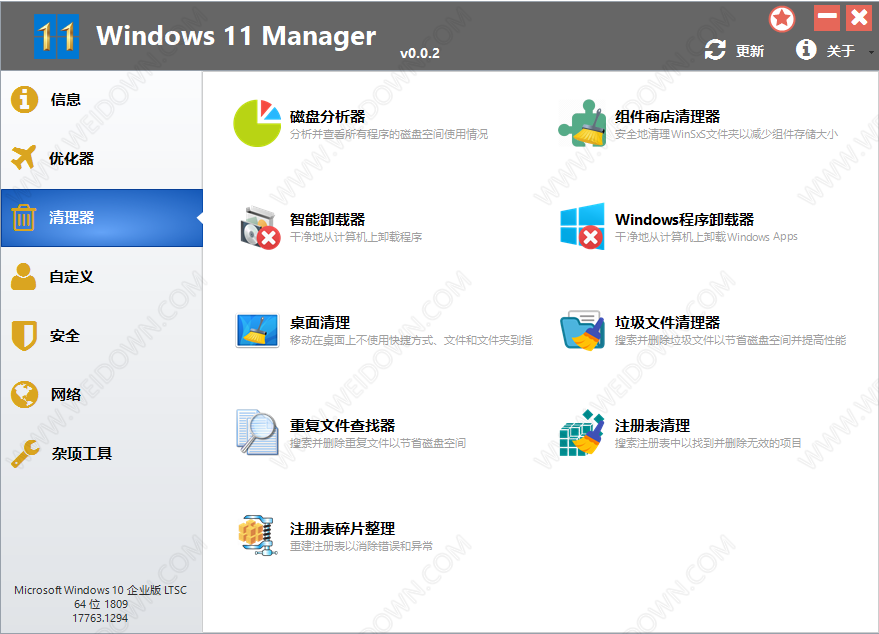
Task: Open the 垃圾文件清理器 junk folder icon
Action: tap(582, 330)
